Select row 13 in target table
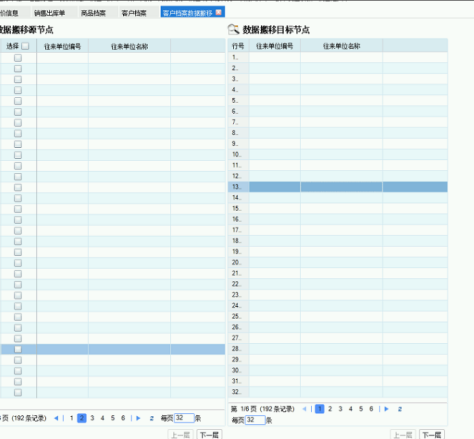Image resolution: width=474 pixels, height=439 pixels. point(338,187)
